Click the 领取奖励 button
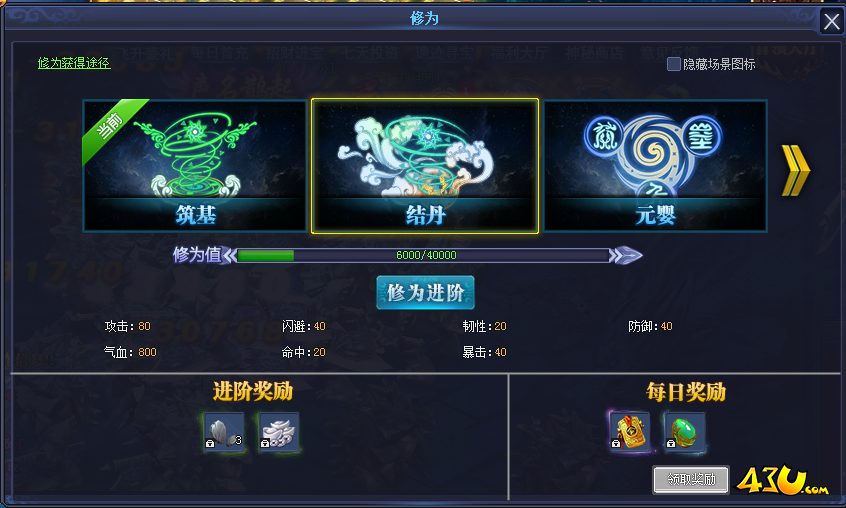Viewport: 846px width, 508px height. pyautogui.click(x=691, y=479)
